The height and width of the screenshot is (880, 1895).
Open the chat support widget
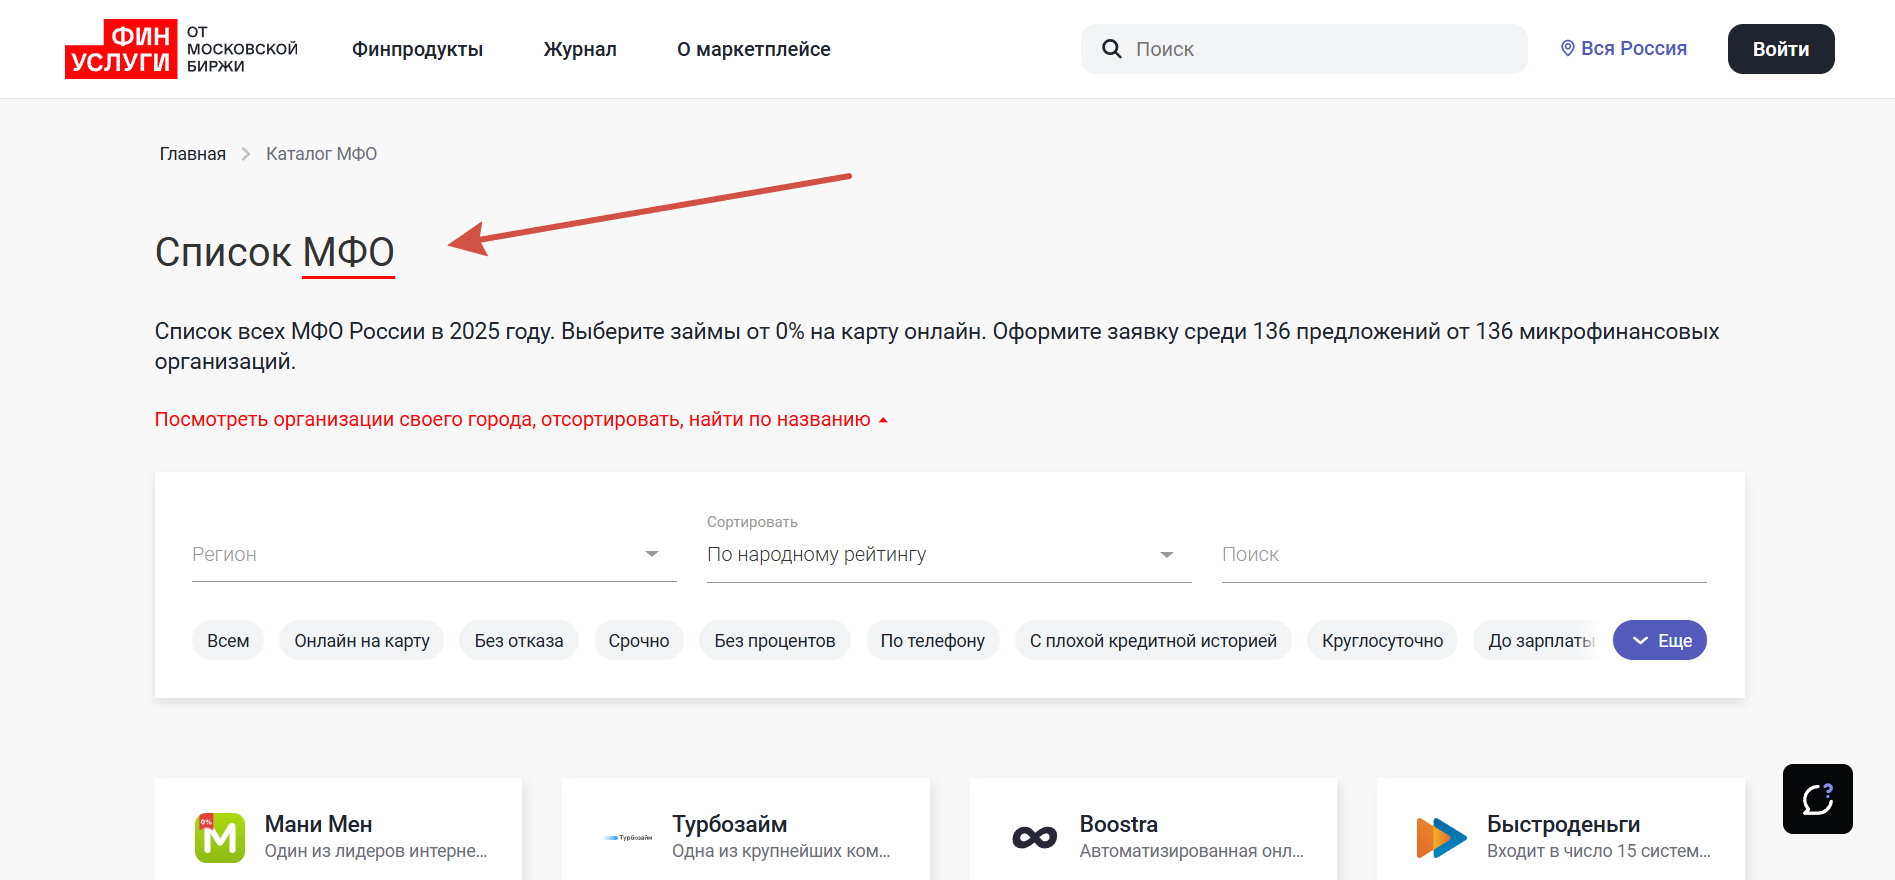[1817, 799]
